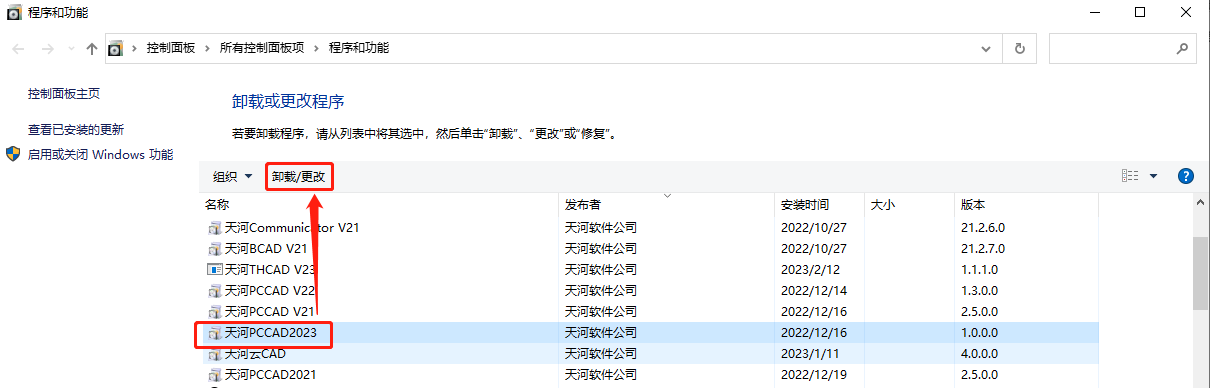
Task: Select the 天河PCCAD2021 program
Action: pos(648,375)
